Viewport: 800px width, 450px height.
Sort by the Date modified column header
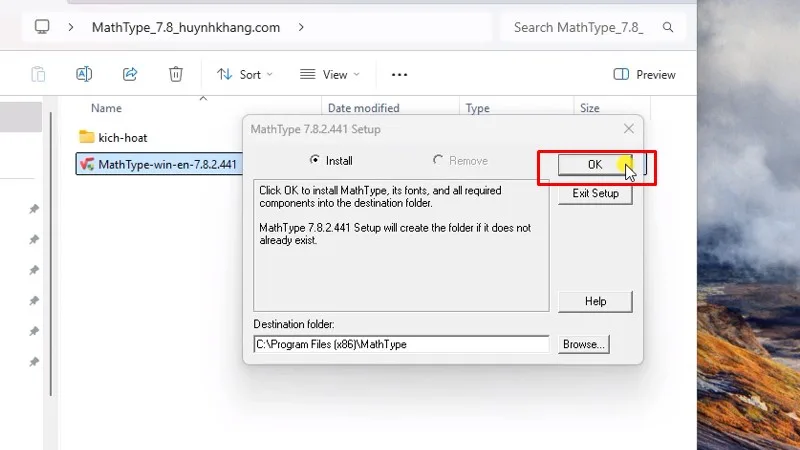[x=363, y=108]
